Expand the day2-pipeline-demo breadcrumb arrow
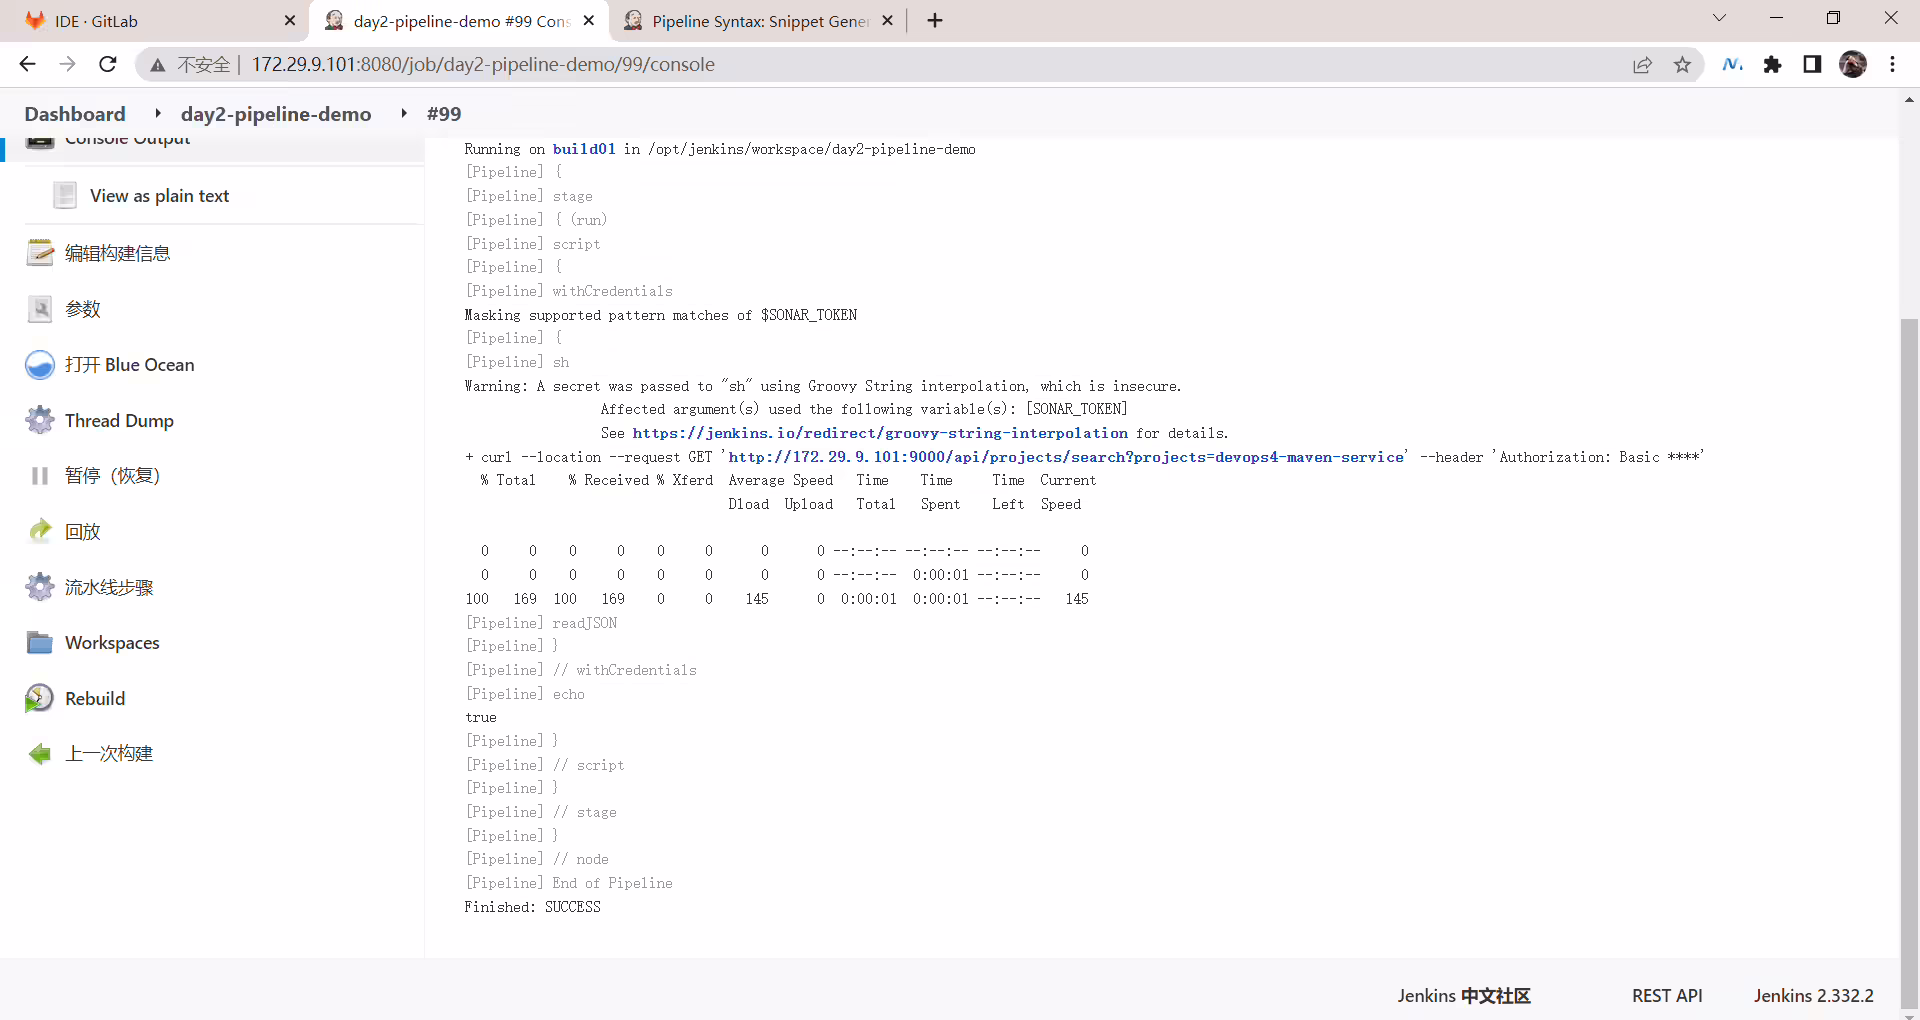Image resolution: width=1920 pixels, height=1020 pixels. pyautogui.click(x=404, y=113)
